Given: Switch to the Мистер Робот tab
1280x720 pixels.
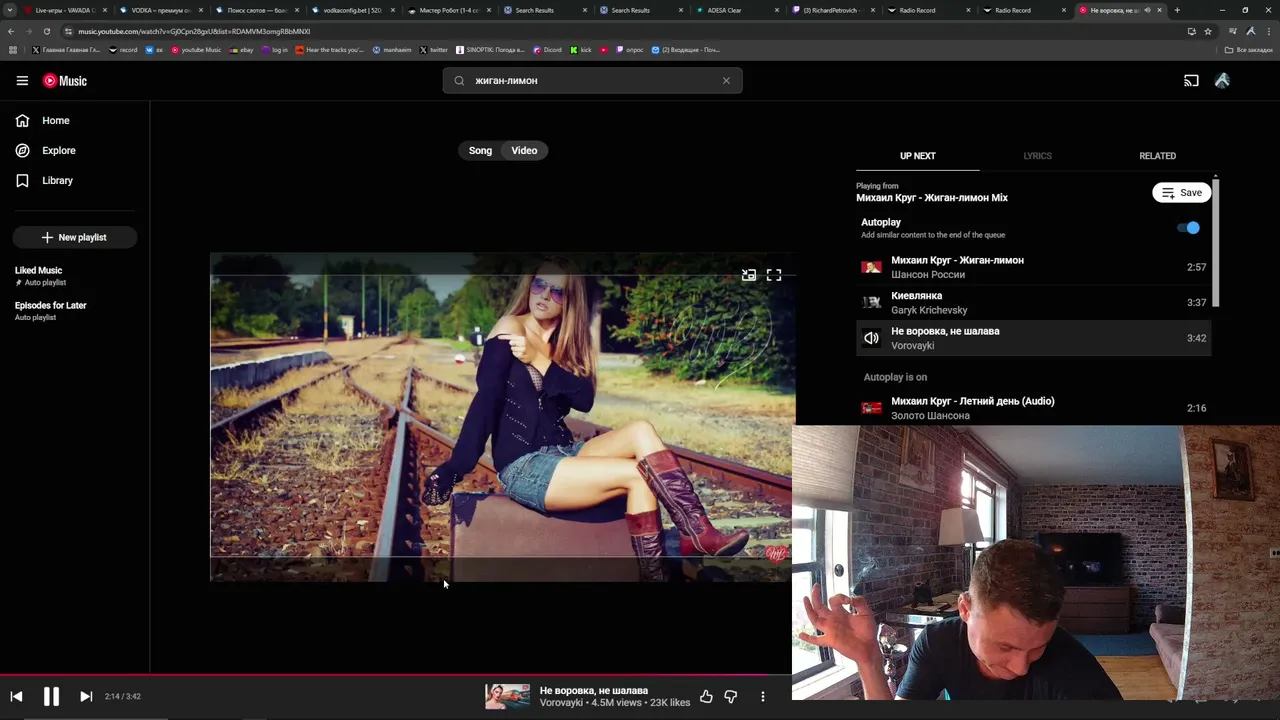Looking at the screenshot, I should click(447, 10).
